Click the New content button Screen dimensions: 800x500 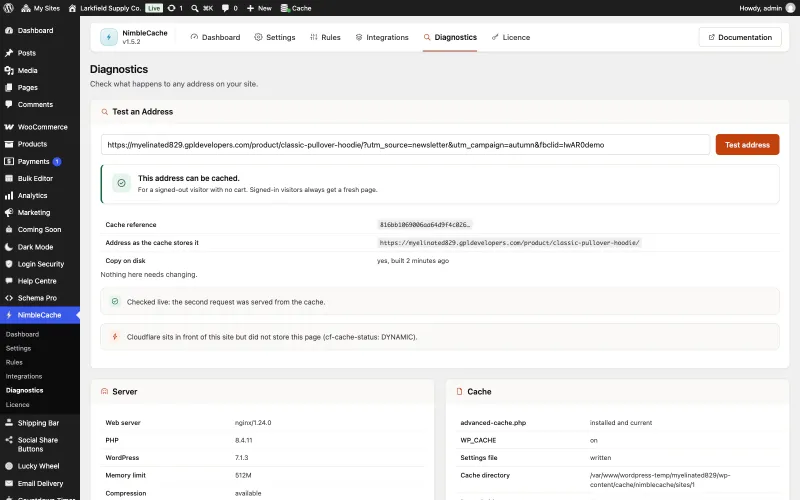[x=259, y=8]
